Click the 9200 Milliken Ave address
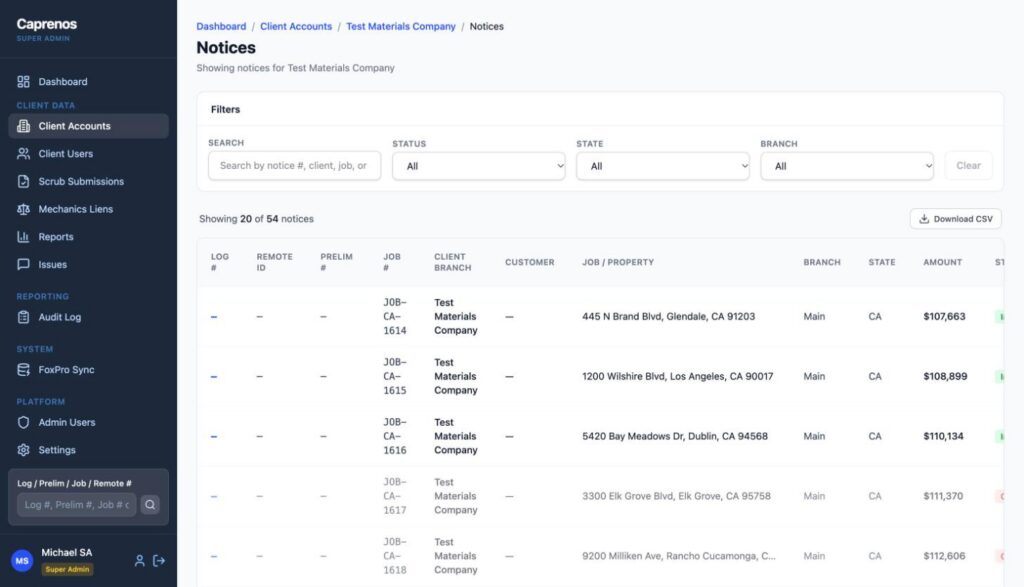Viewport: 1024px width, 587px height. click(679, 556)
